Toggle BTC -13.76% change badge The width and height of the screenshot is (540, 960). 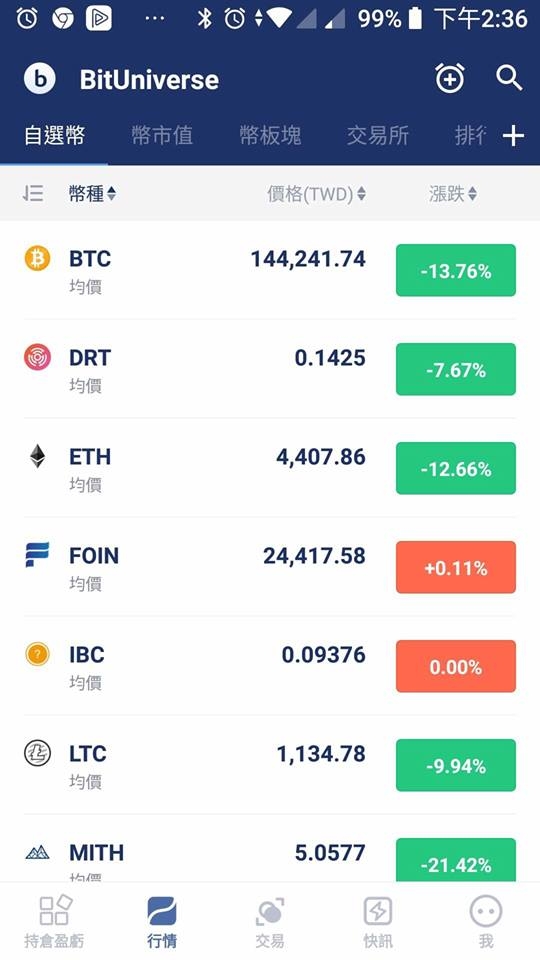click(456, 270)
